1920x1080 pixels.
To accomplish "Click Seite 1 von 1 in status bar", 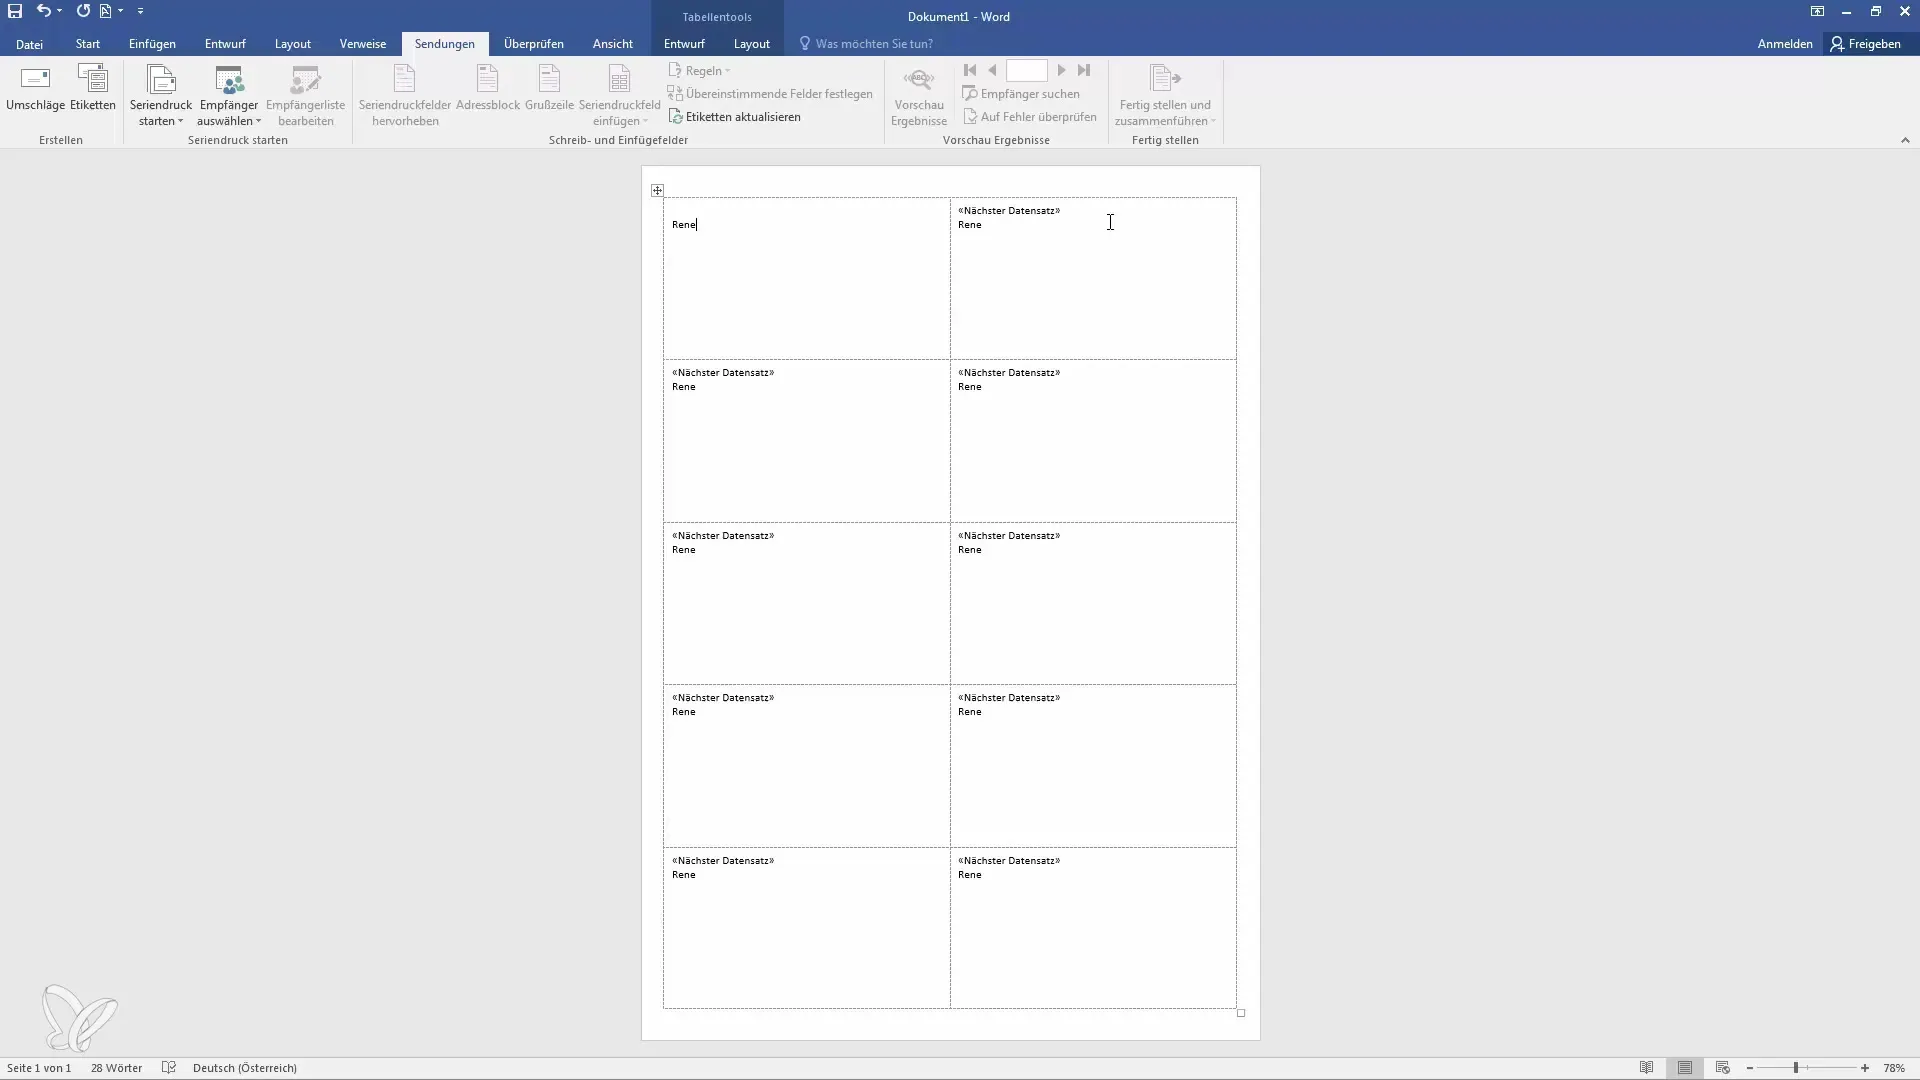I will pos(39,1068).
